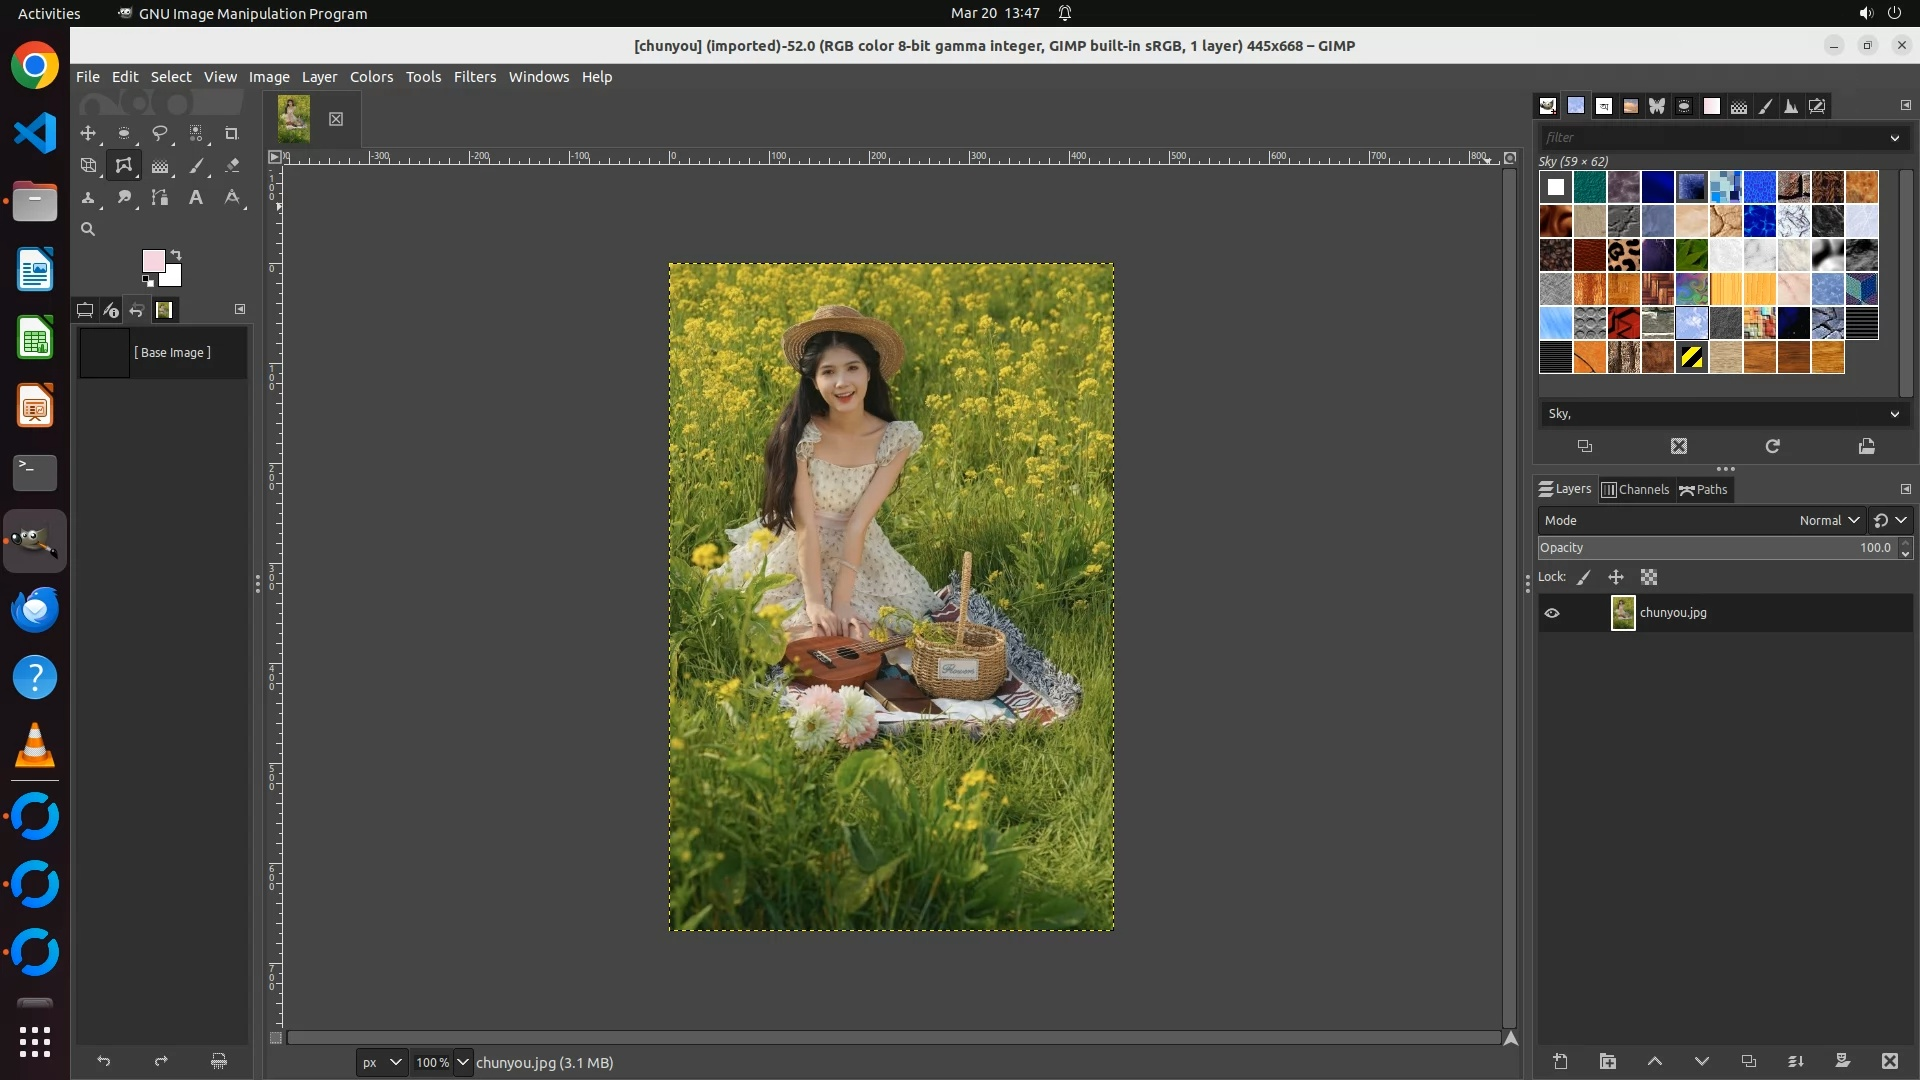Select the Clone stamp tool
The width and height of the screenshot is (1920, 1080).
pyautogui.click(x=88, y=197)
